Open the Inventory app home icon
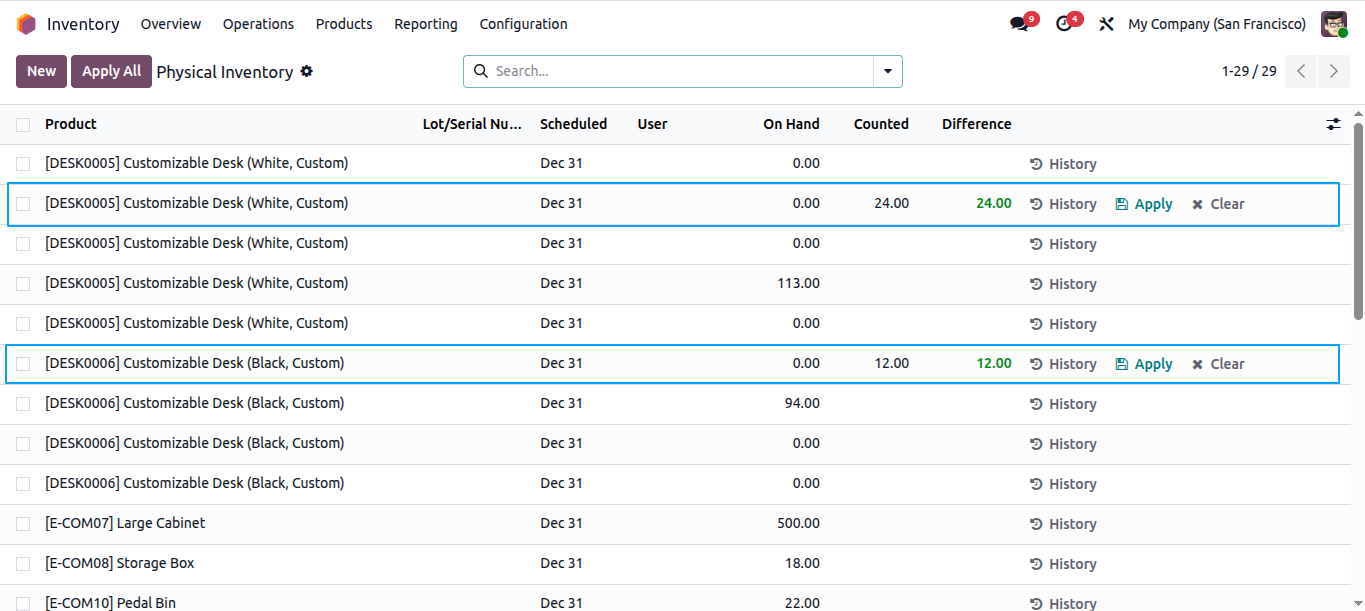Screen dimensions: 1365x611 tap(26, 24)
